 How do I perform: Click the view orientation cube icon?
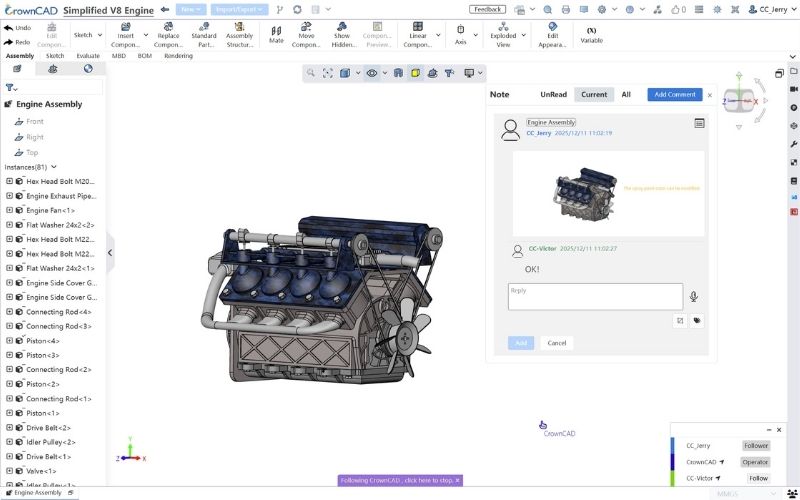coord(345,73)
